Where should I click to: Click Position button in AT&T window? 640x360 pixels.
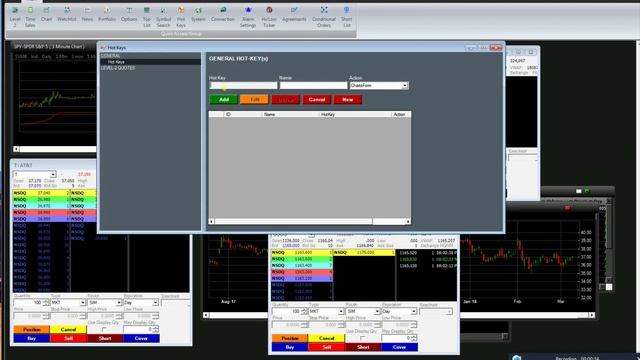click(x=31, y=329)
